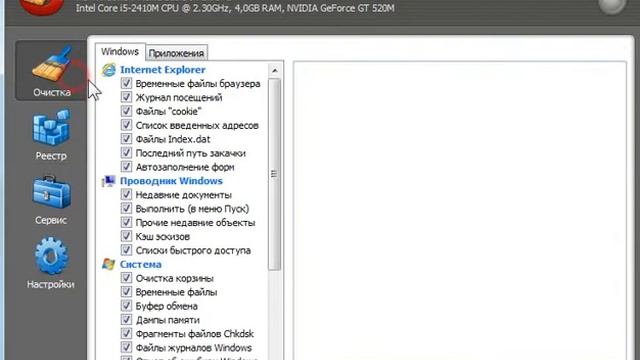Click the Internet Explorer group heading

coord(162,70)
